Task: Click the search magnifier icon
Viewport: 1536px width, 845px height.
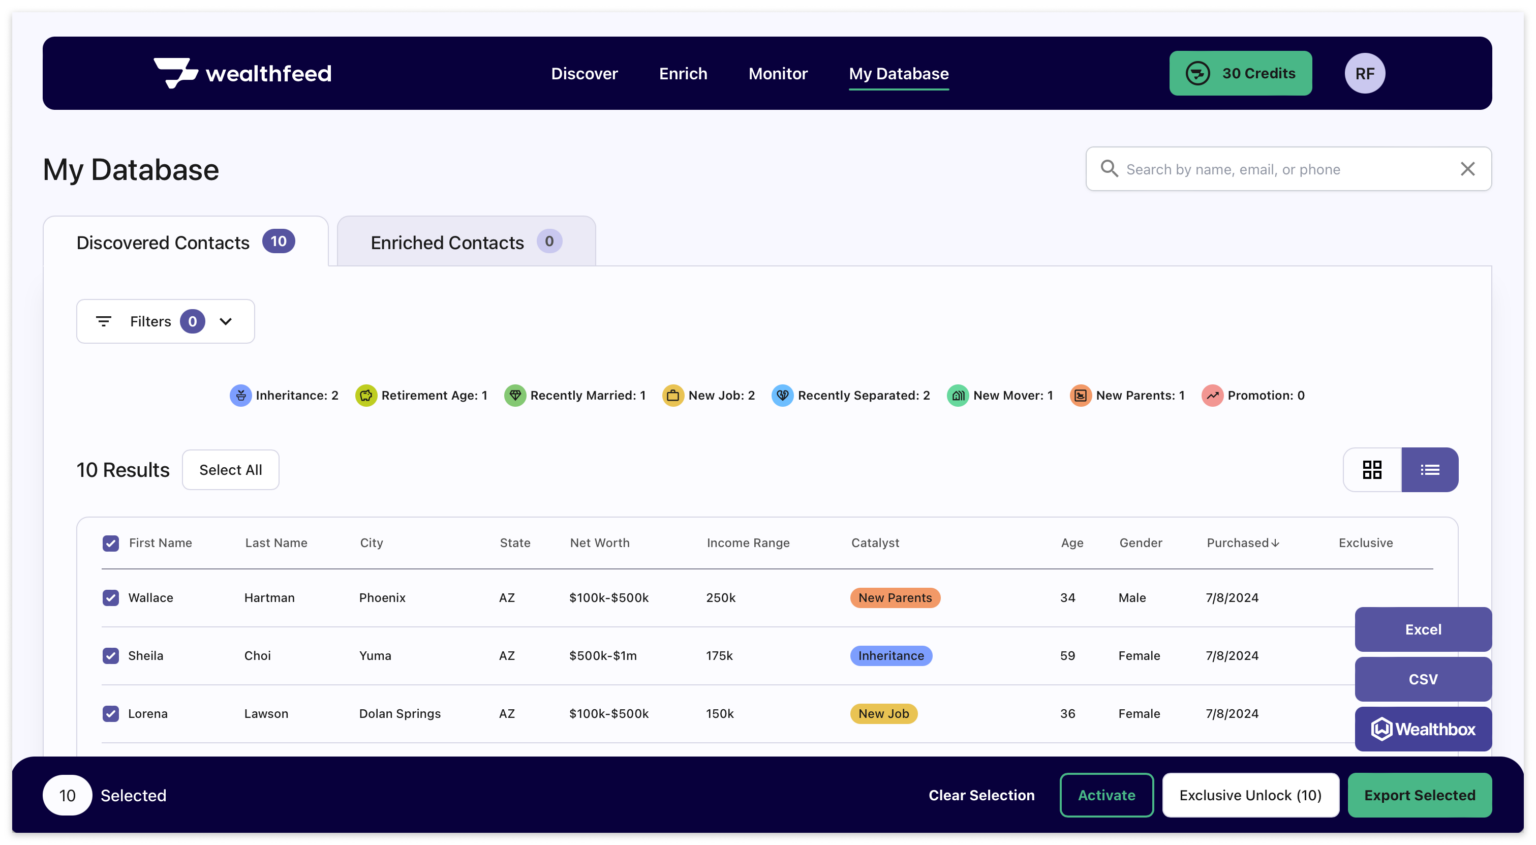Action: [x=1109, y=168]
